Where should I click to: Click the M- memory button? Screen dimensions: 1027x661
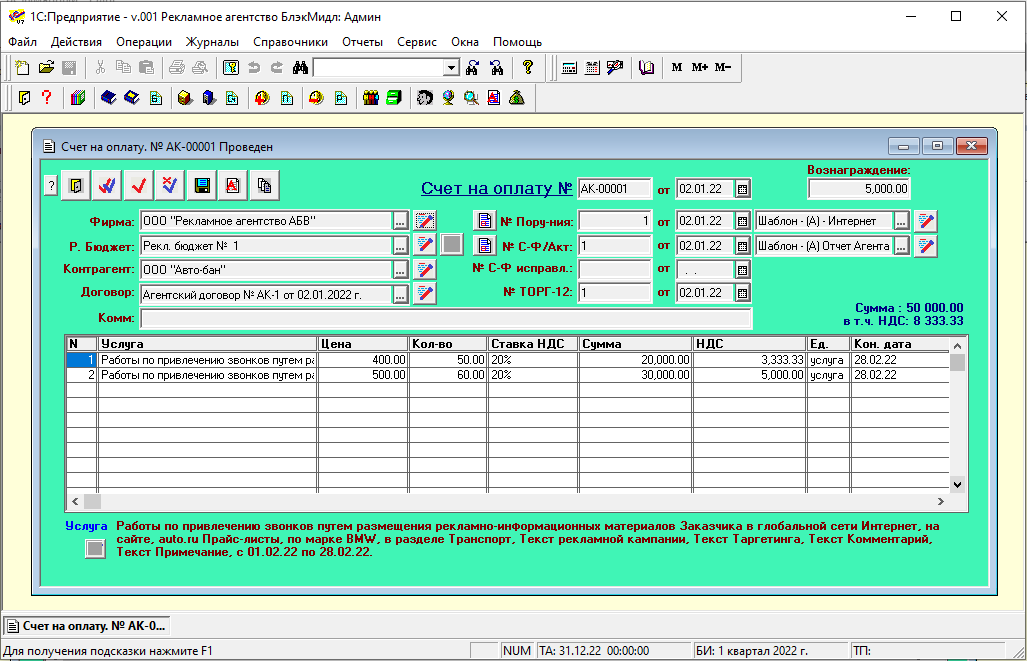click(722, 67)
